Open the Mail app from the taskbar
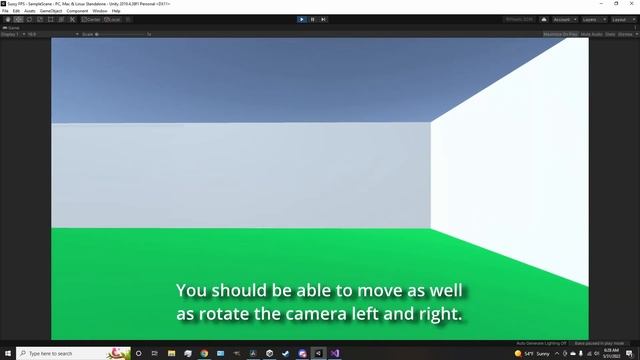Image resolution: width=640 pixels, height=360 pixels. coord(220,353)
